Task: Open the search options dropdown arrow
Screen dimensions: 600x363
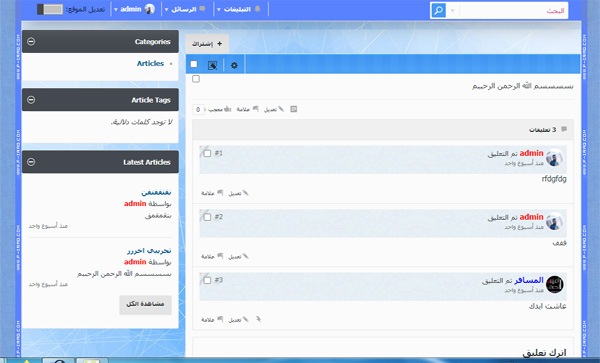Action: click(x=453, y=11)
